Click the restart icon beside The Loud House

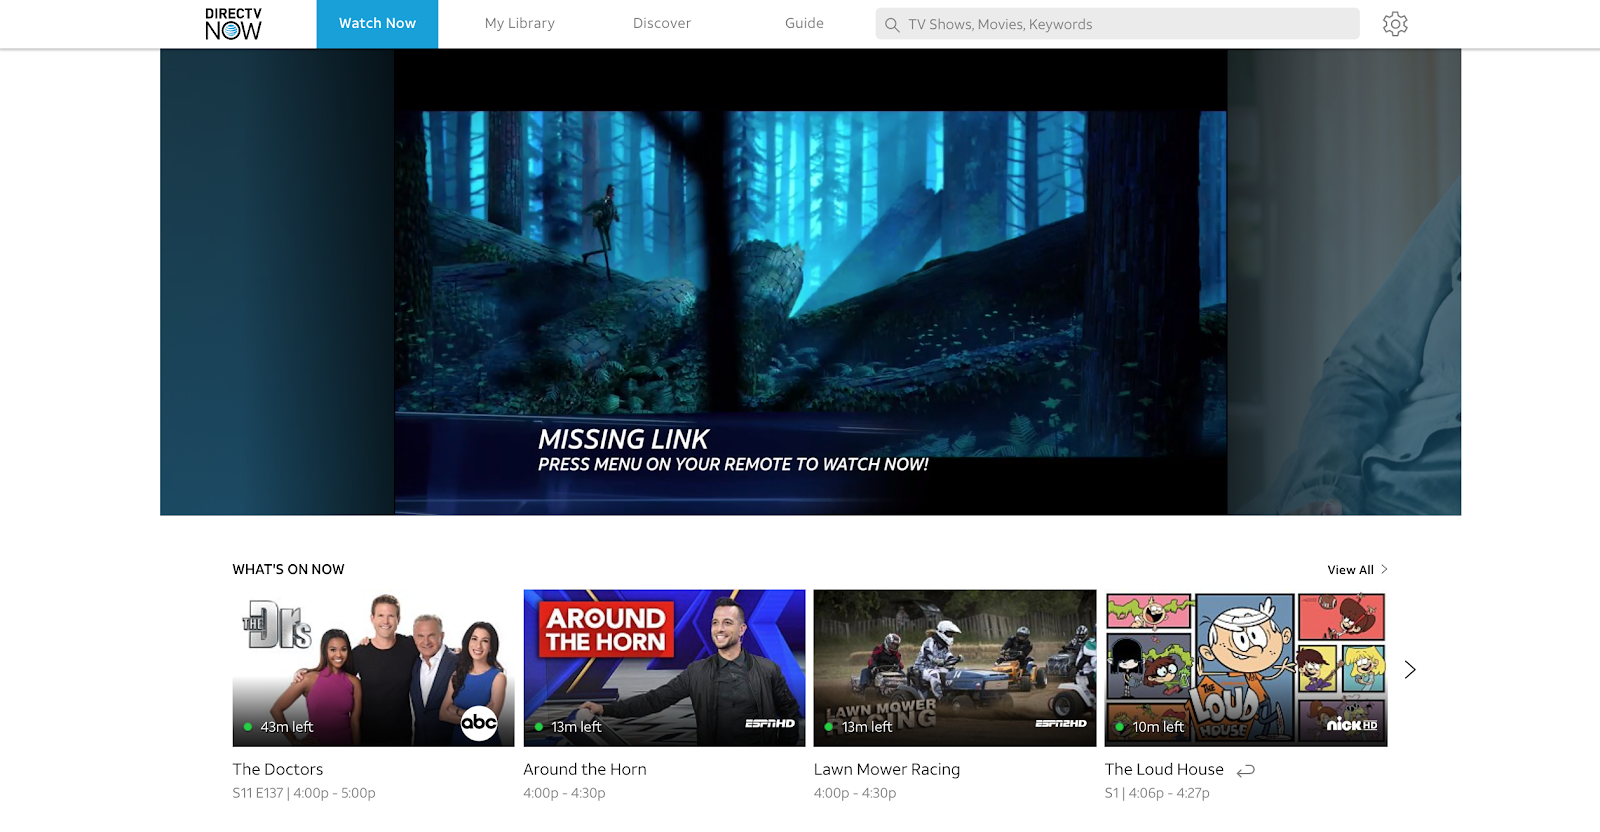click(x=1246, y=770)
